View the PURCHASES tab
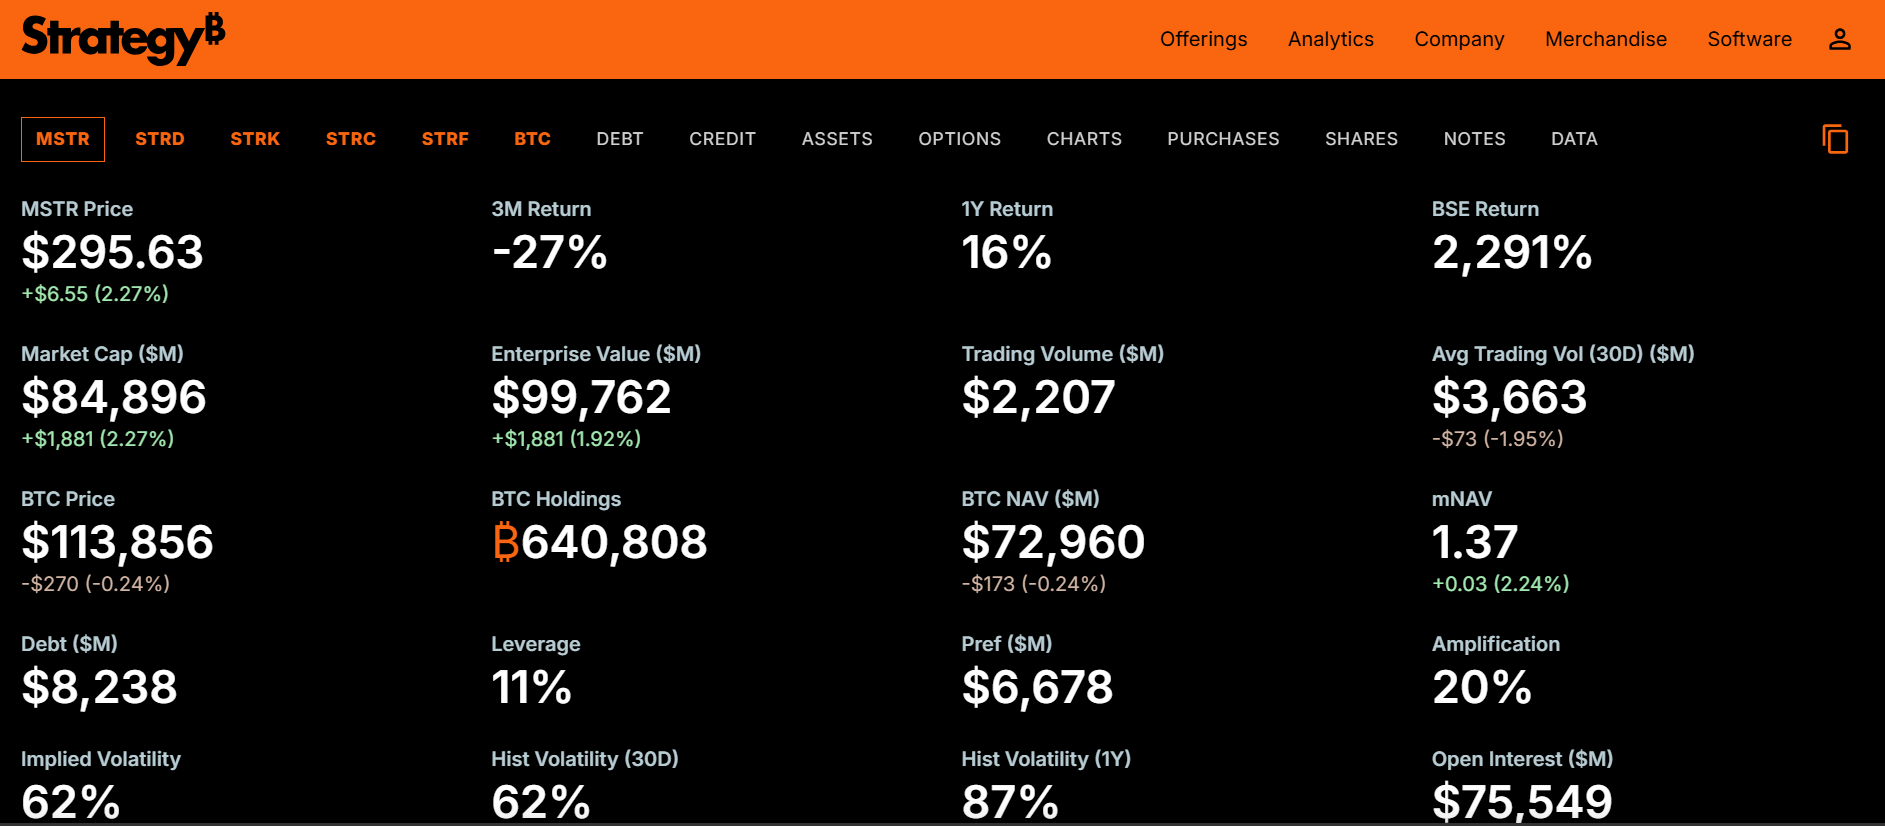 (1223, 139)
